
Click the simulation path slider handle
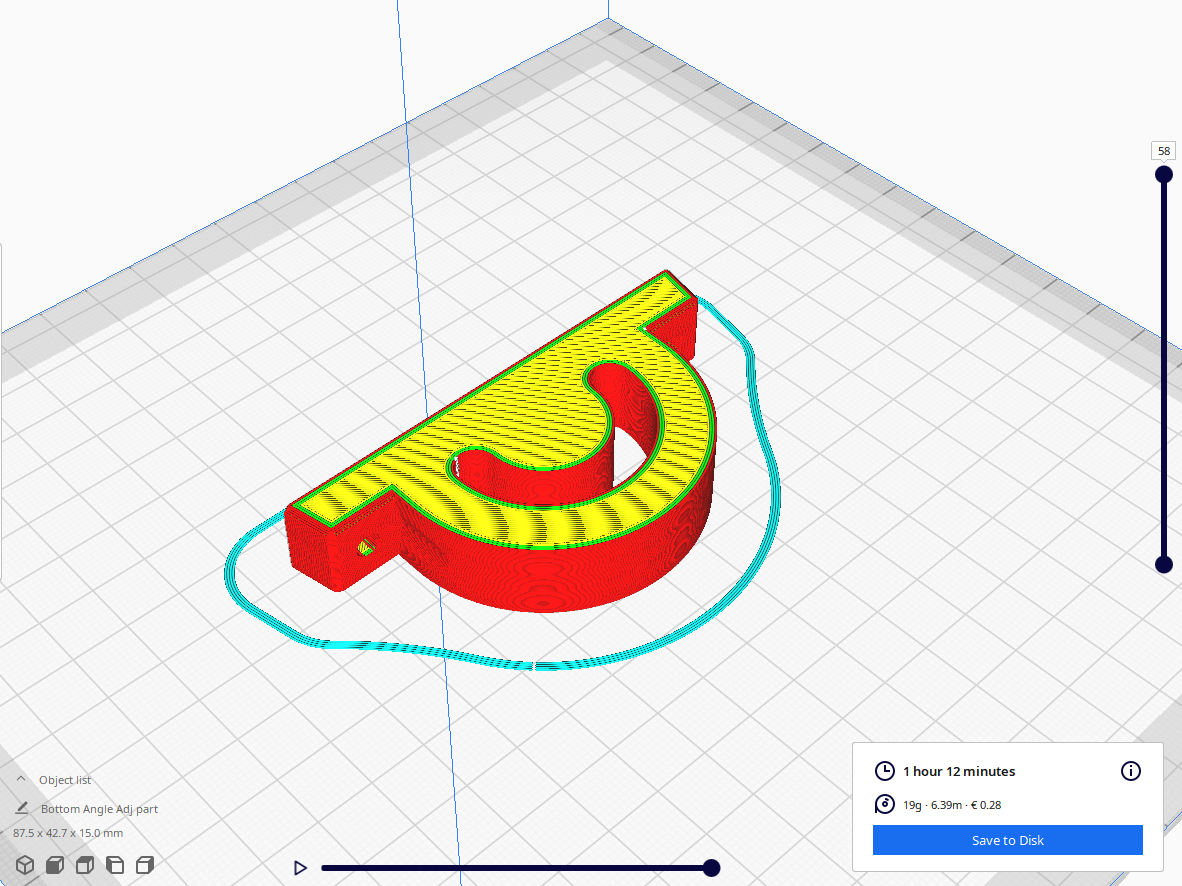pyautogui.click(x=711, y=868)
